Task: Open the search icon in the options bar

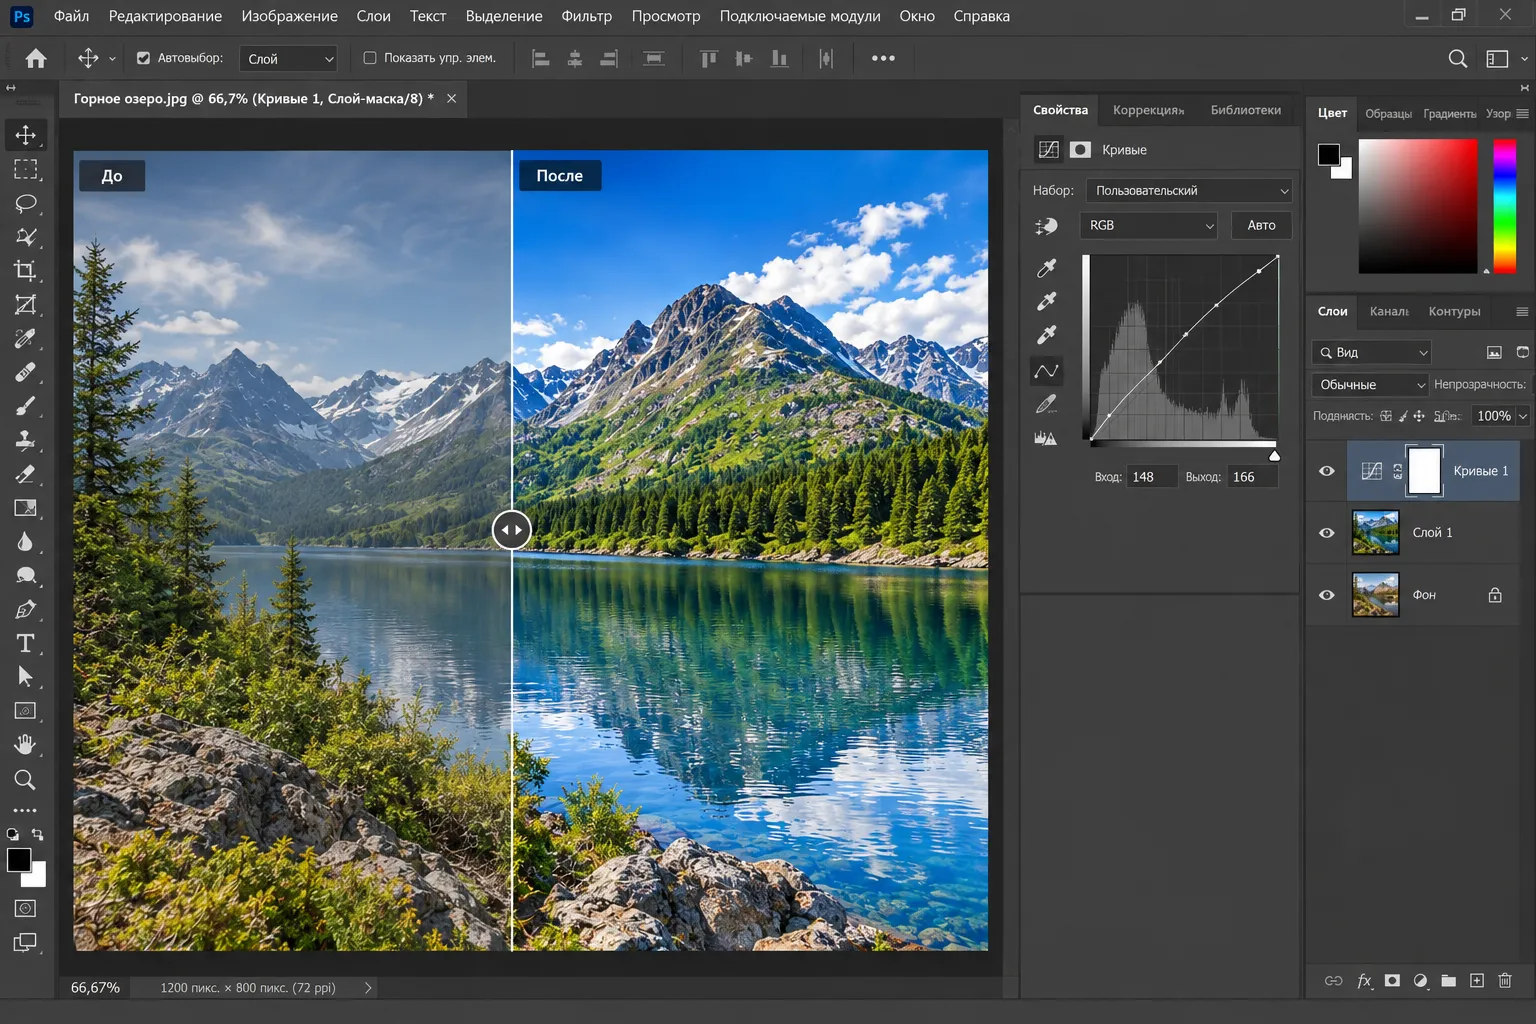Action: coord(1458,59)
